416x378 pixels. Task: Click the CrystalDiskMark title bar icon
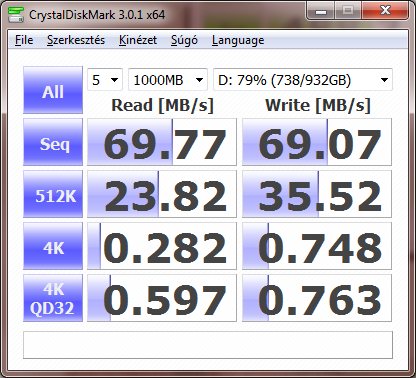pos(16,14)
